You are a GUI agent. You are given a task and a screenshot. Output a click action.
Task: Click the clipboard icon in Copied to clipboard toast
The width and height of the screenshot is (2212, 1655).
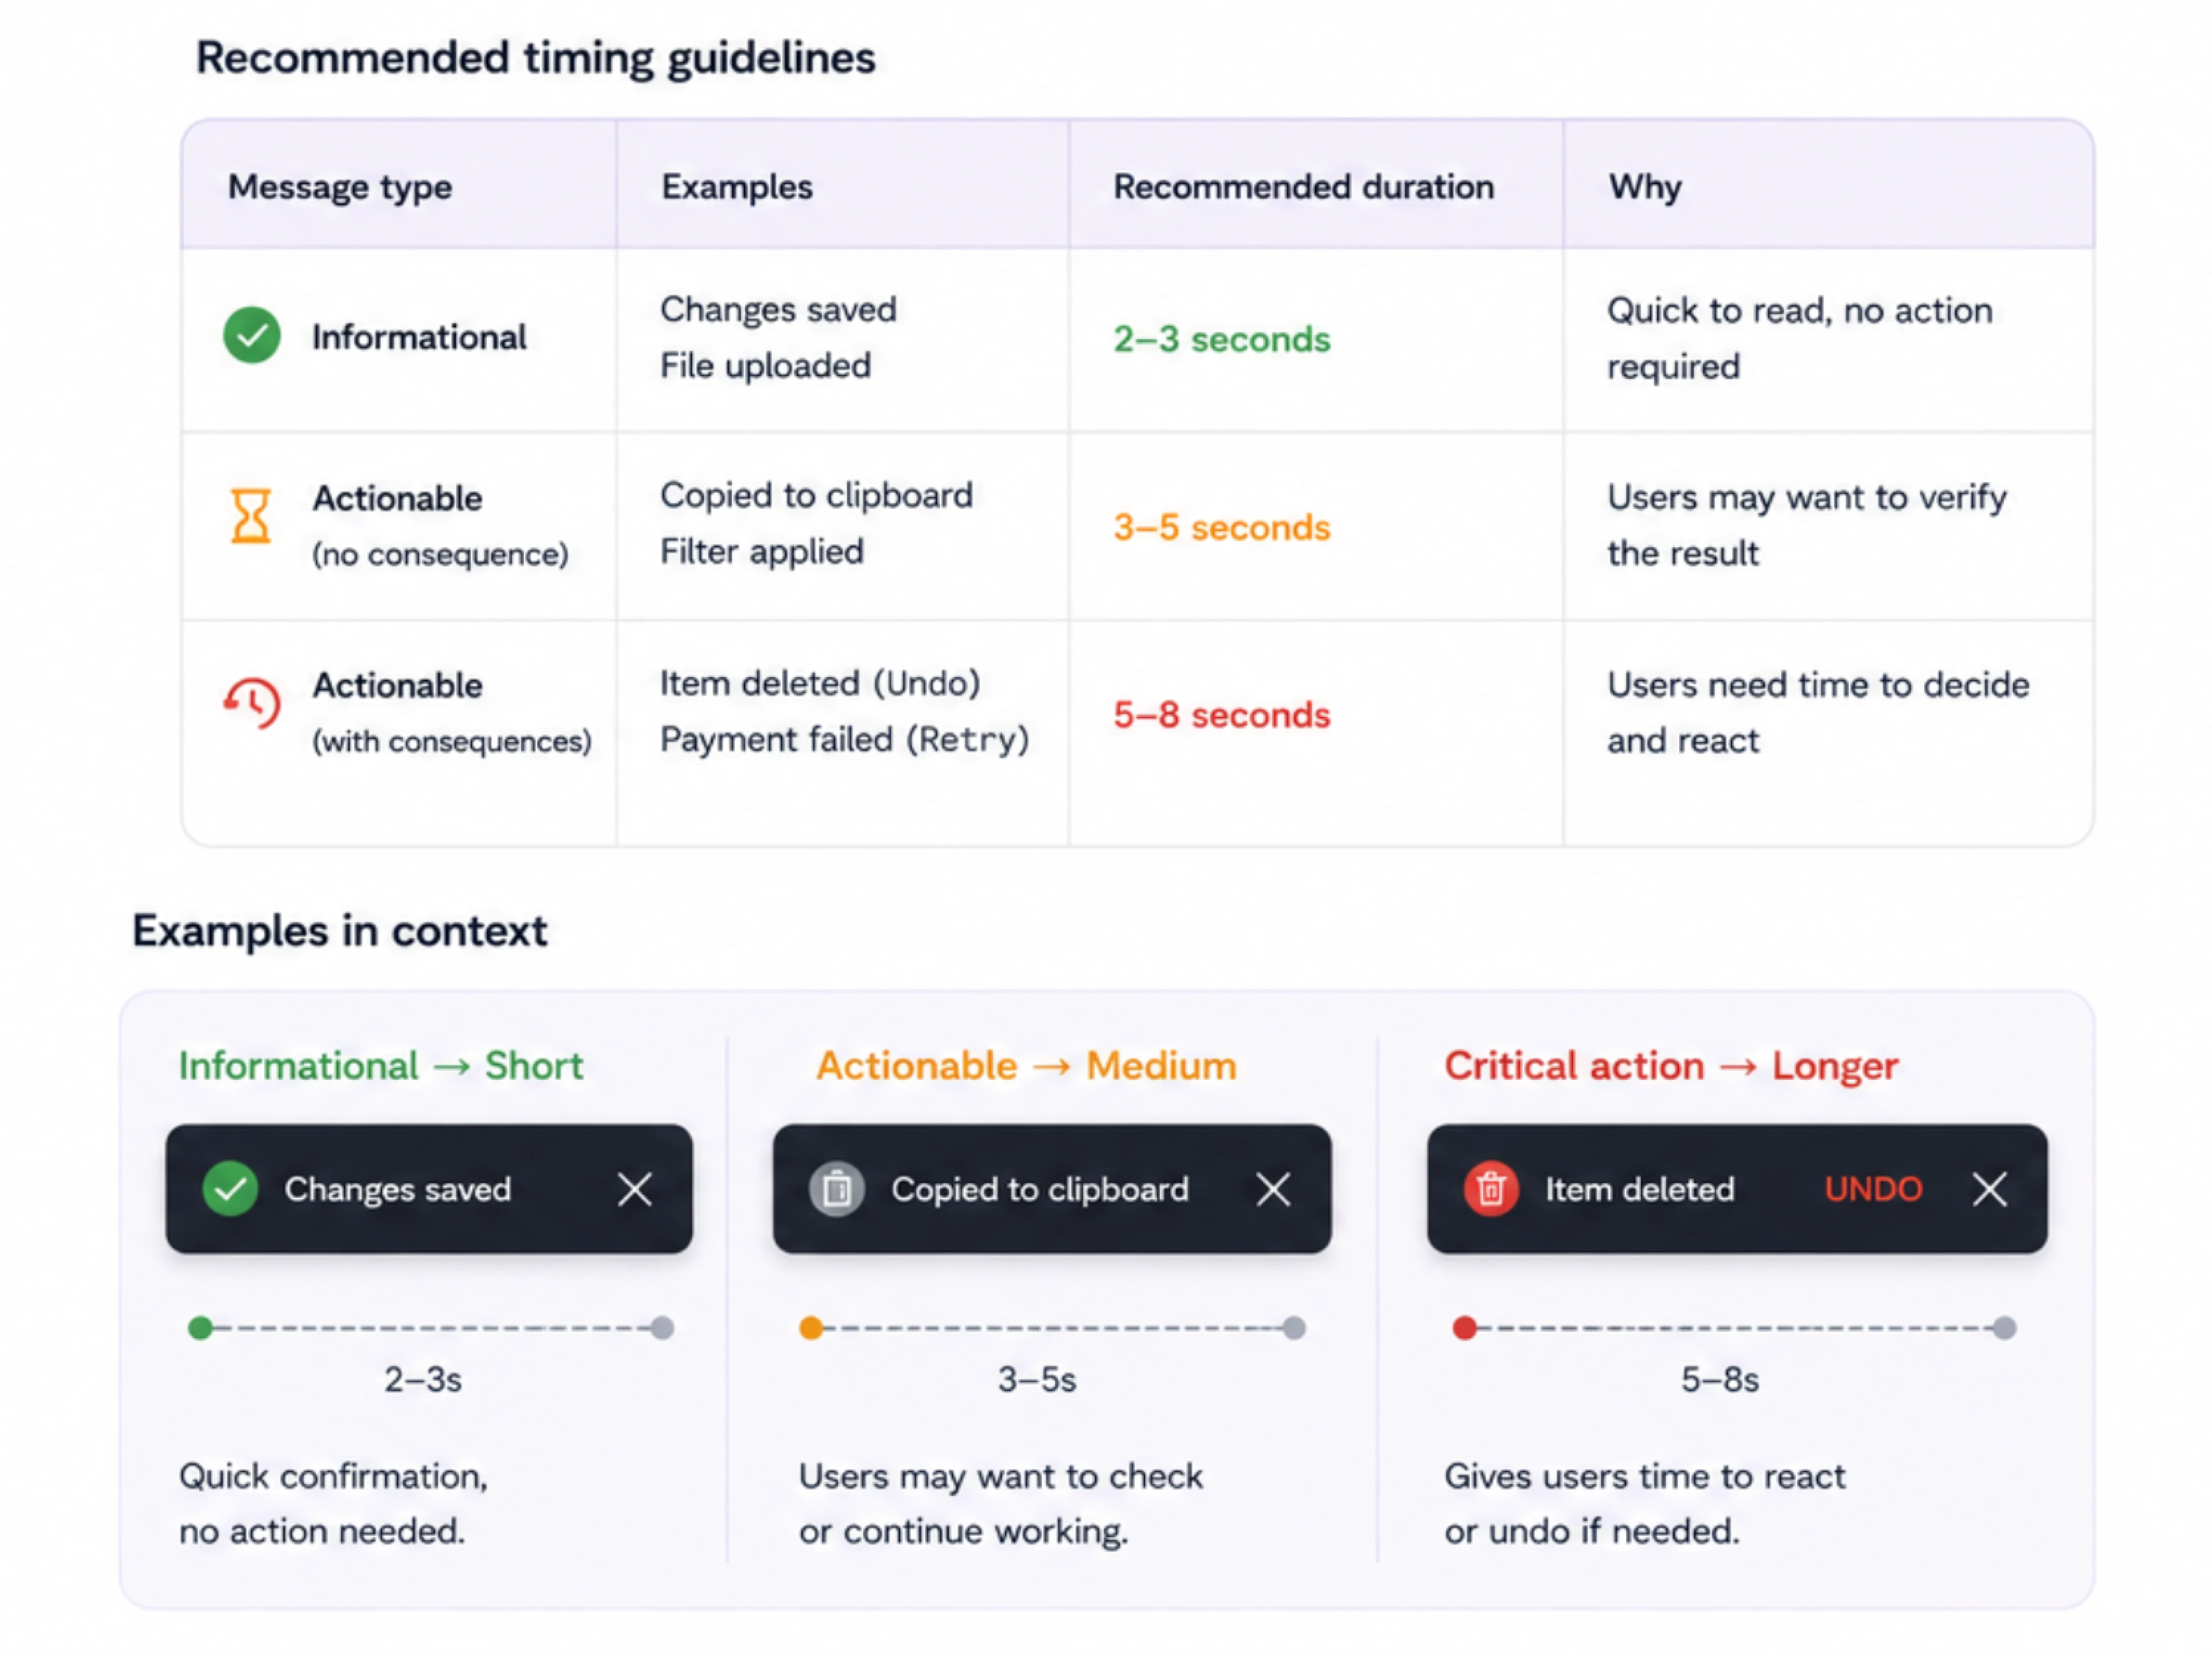tap(837, 1189)
